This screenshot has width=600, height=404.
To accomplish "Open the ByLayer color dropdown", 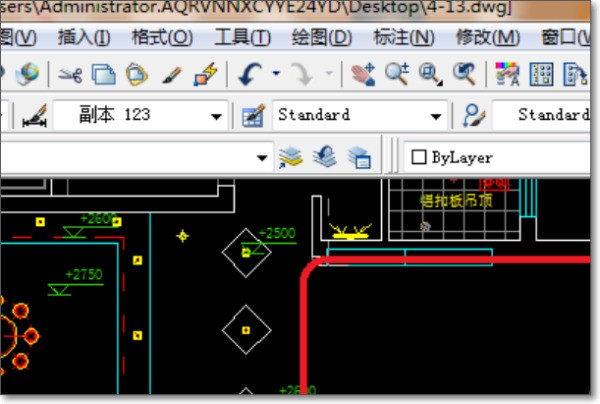I will tap(497, 157).
